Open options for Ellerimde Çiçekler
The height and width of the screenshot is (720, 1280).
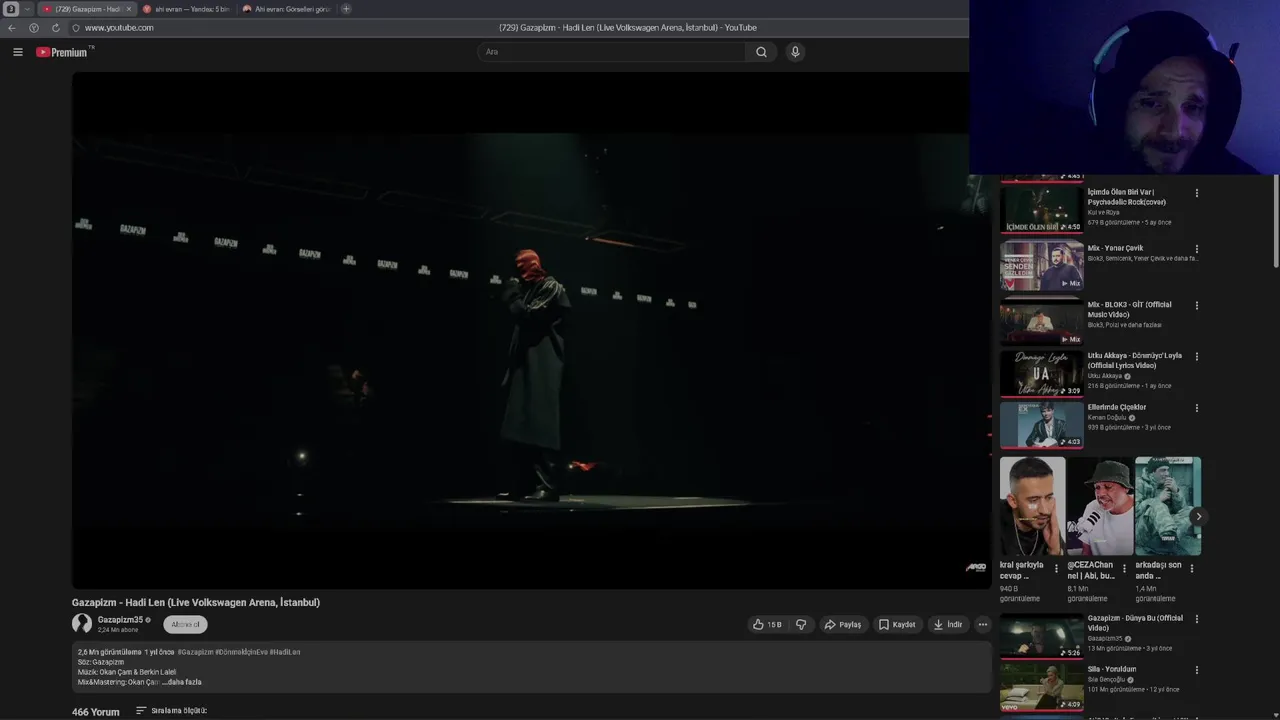point(1197,408)
